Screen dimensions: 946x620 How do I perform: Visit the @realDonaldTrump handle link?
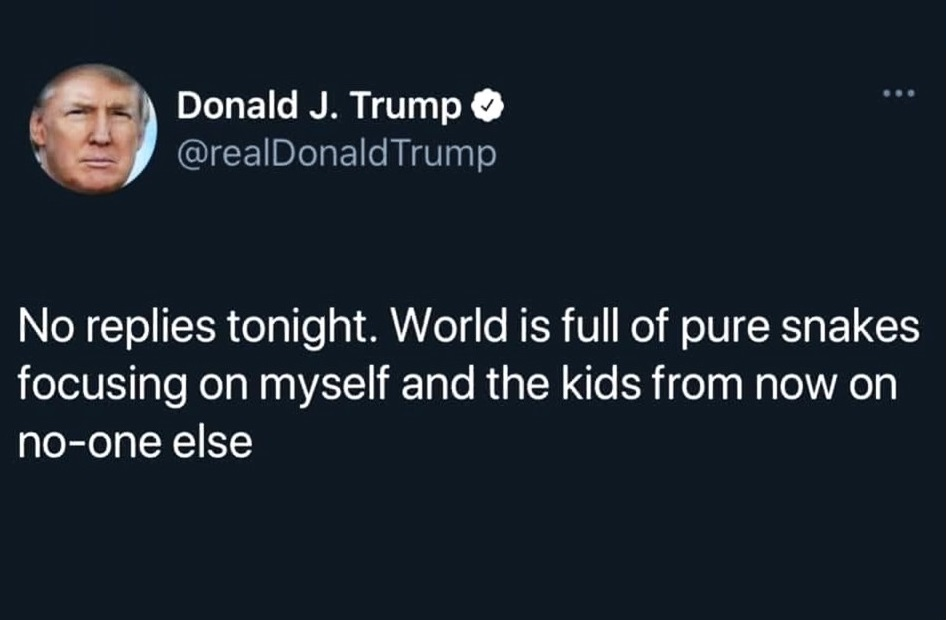pyautogui.click(x=336, y=155)
